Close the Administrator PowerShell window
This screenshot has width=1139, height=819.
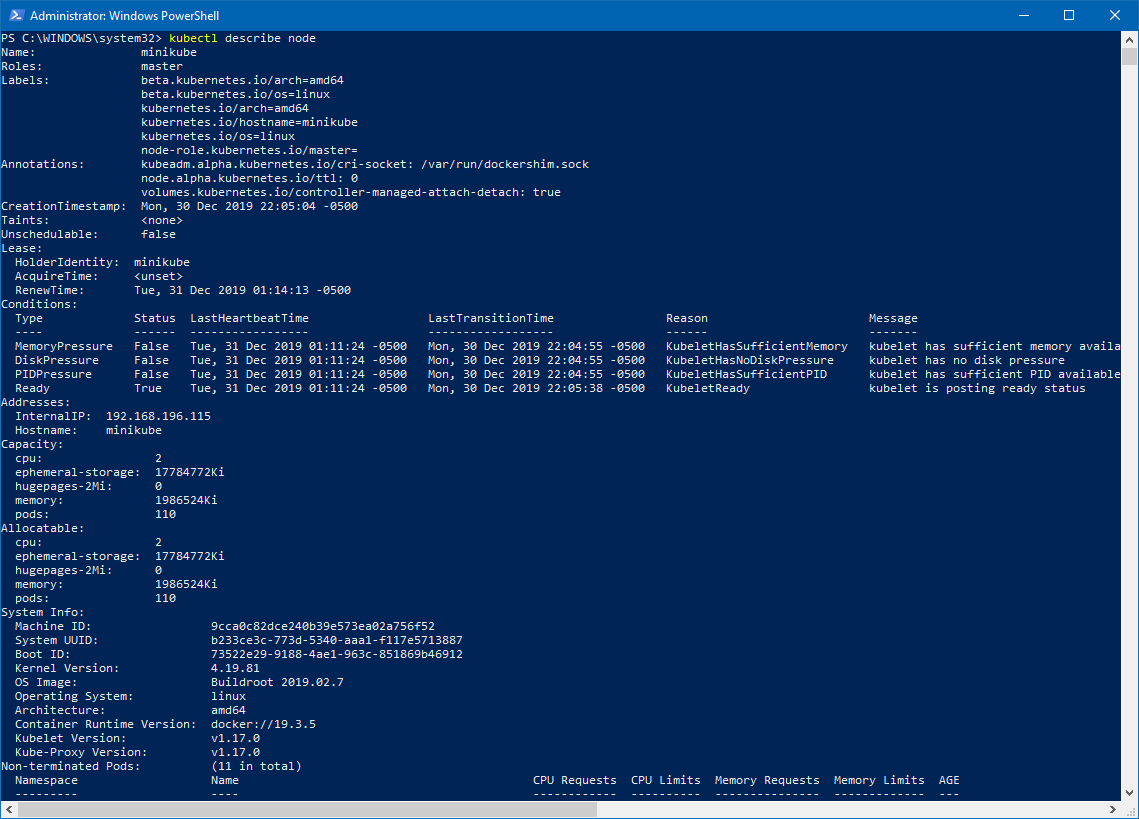coord(1115,16)
